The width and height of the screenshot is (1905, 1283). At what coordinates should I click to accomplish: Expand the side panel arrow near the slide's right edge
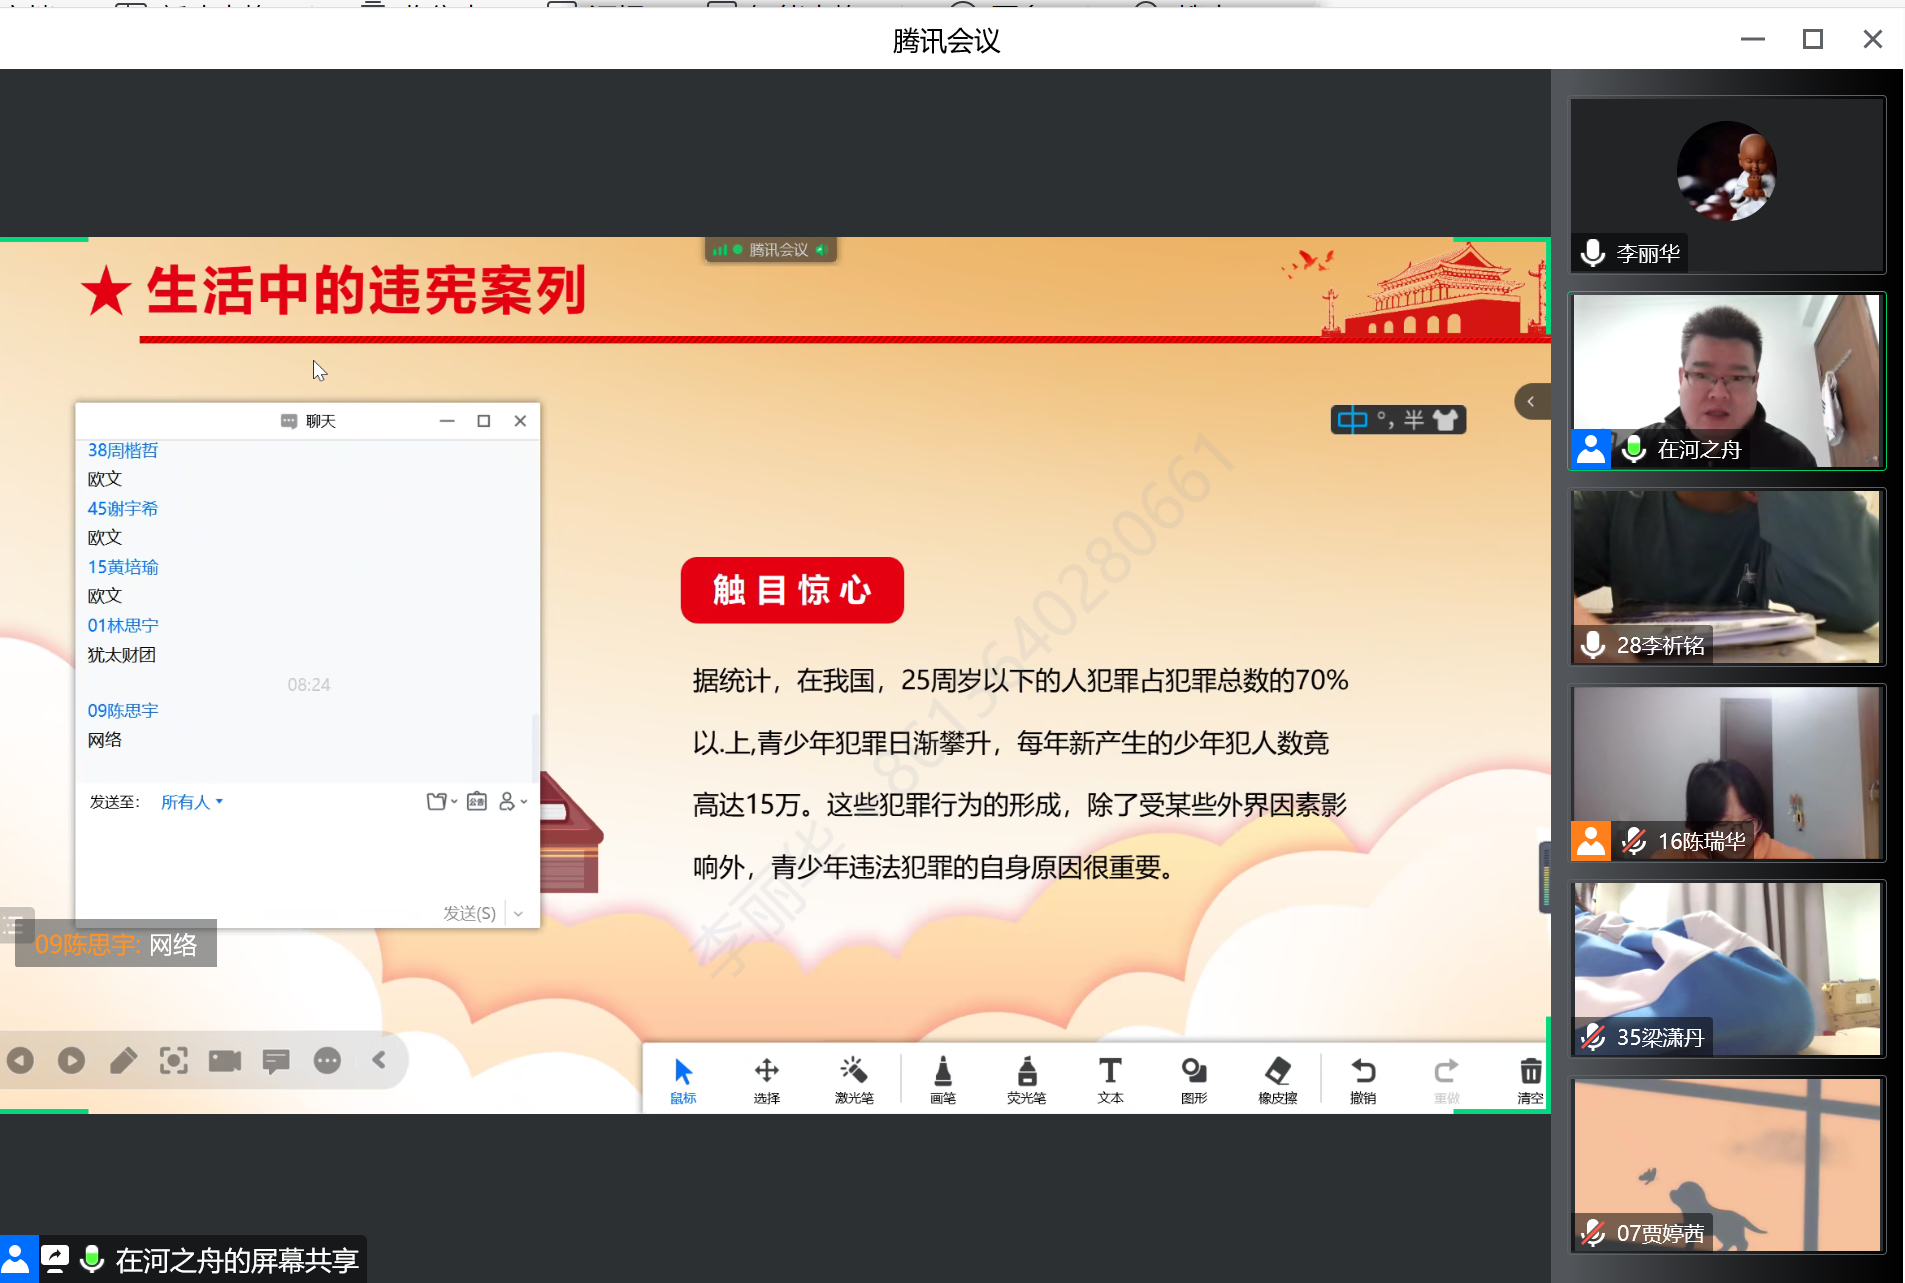(1530, 402)
